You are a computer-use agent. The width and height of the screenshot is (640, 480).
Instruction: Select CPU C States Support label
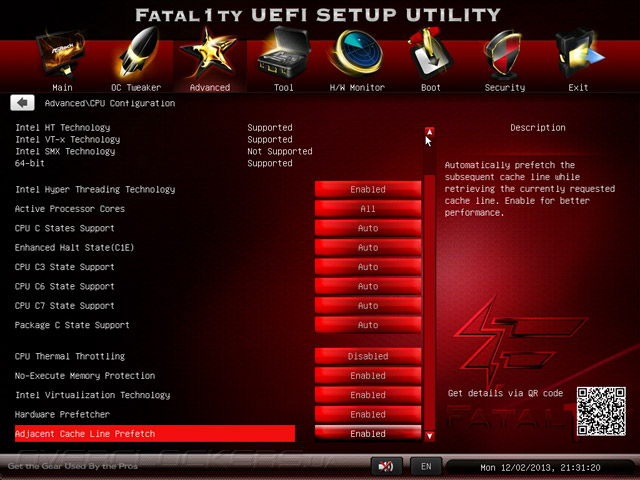(x=64, y=228)
